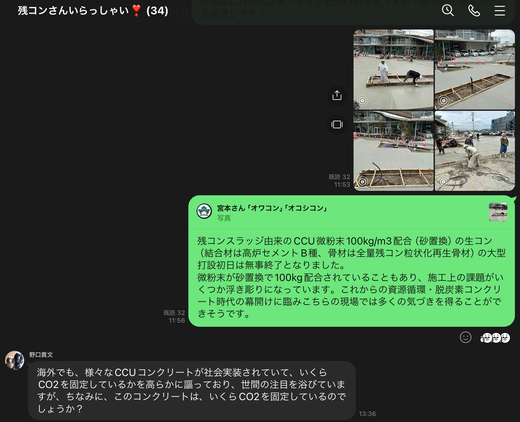Click the 11:53 timestamp by the photos
This screenshot has width=520, height=422.
tap(342, 184)
